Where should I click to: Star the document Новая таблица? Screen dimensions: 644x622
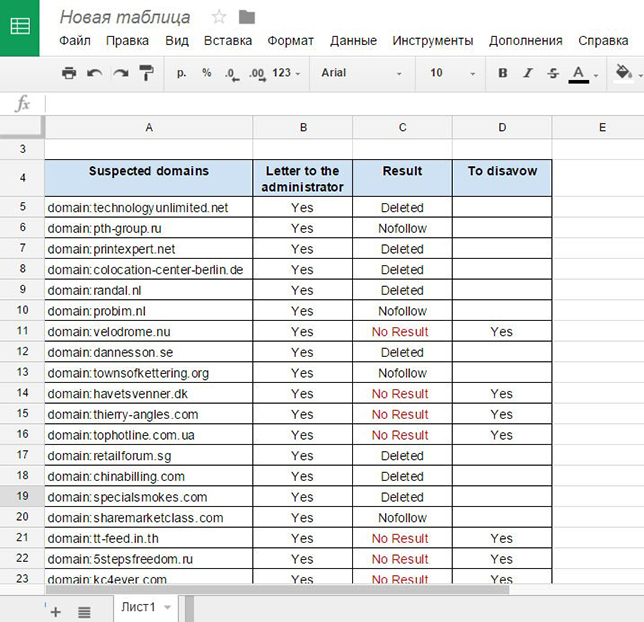click(x=218, y=17)
